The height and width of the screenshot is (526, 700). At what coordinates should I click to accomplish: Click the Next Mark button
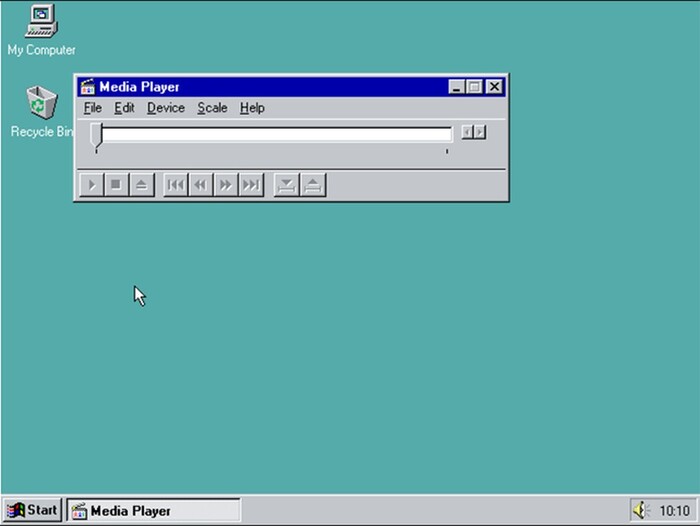click(251, 185)
